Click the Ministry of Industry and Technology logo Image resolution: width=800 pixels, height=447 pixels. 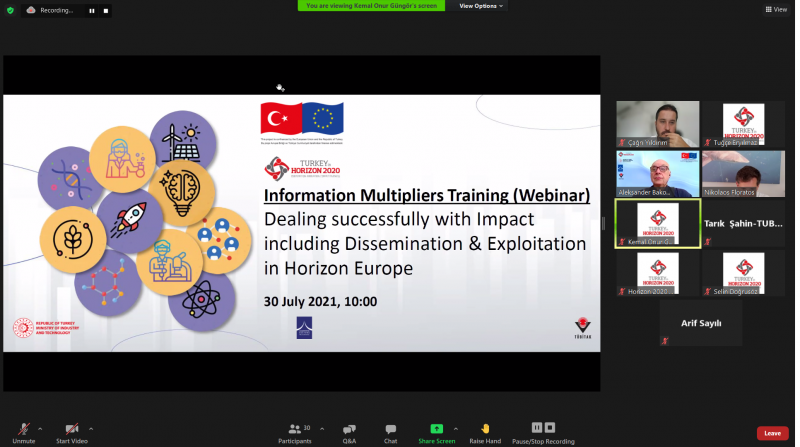[x=46, y=328]
